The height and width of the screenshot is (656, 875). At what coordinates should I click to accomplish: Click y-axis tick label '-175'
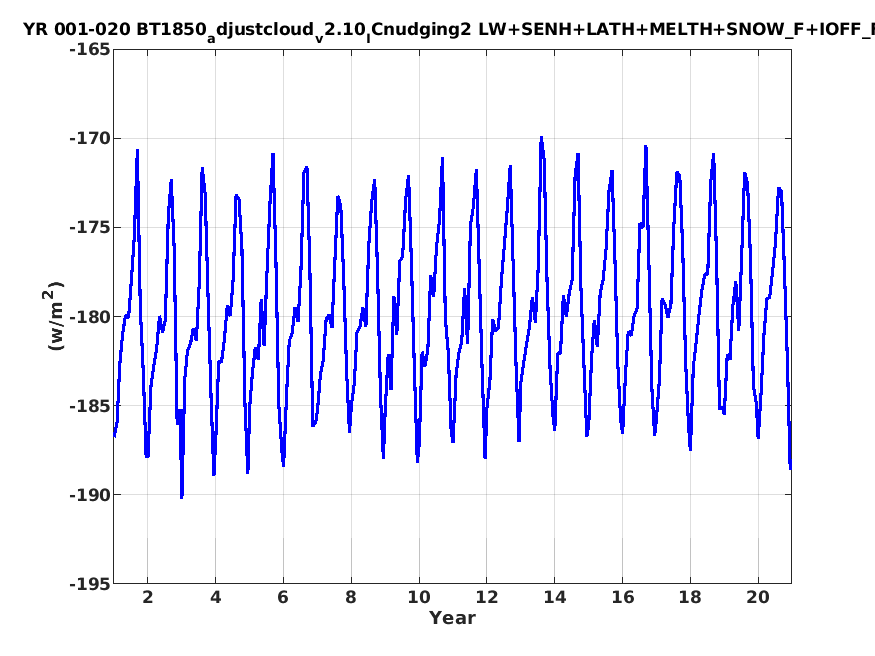tap(90, 228)
